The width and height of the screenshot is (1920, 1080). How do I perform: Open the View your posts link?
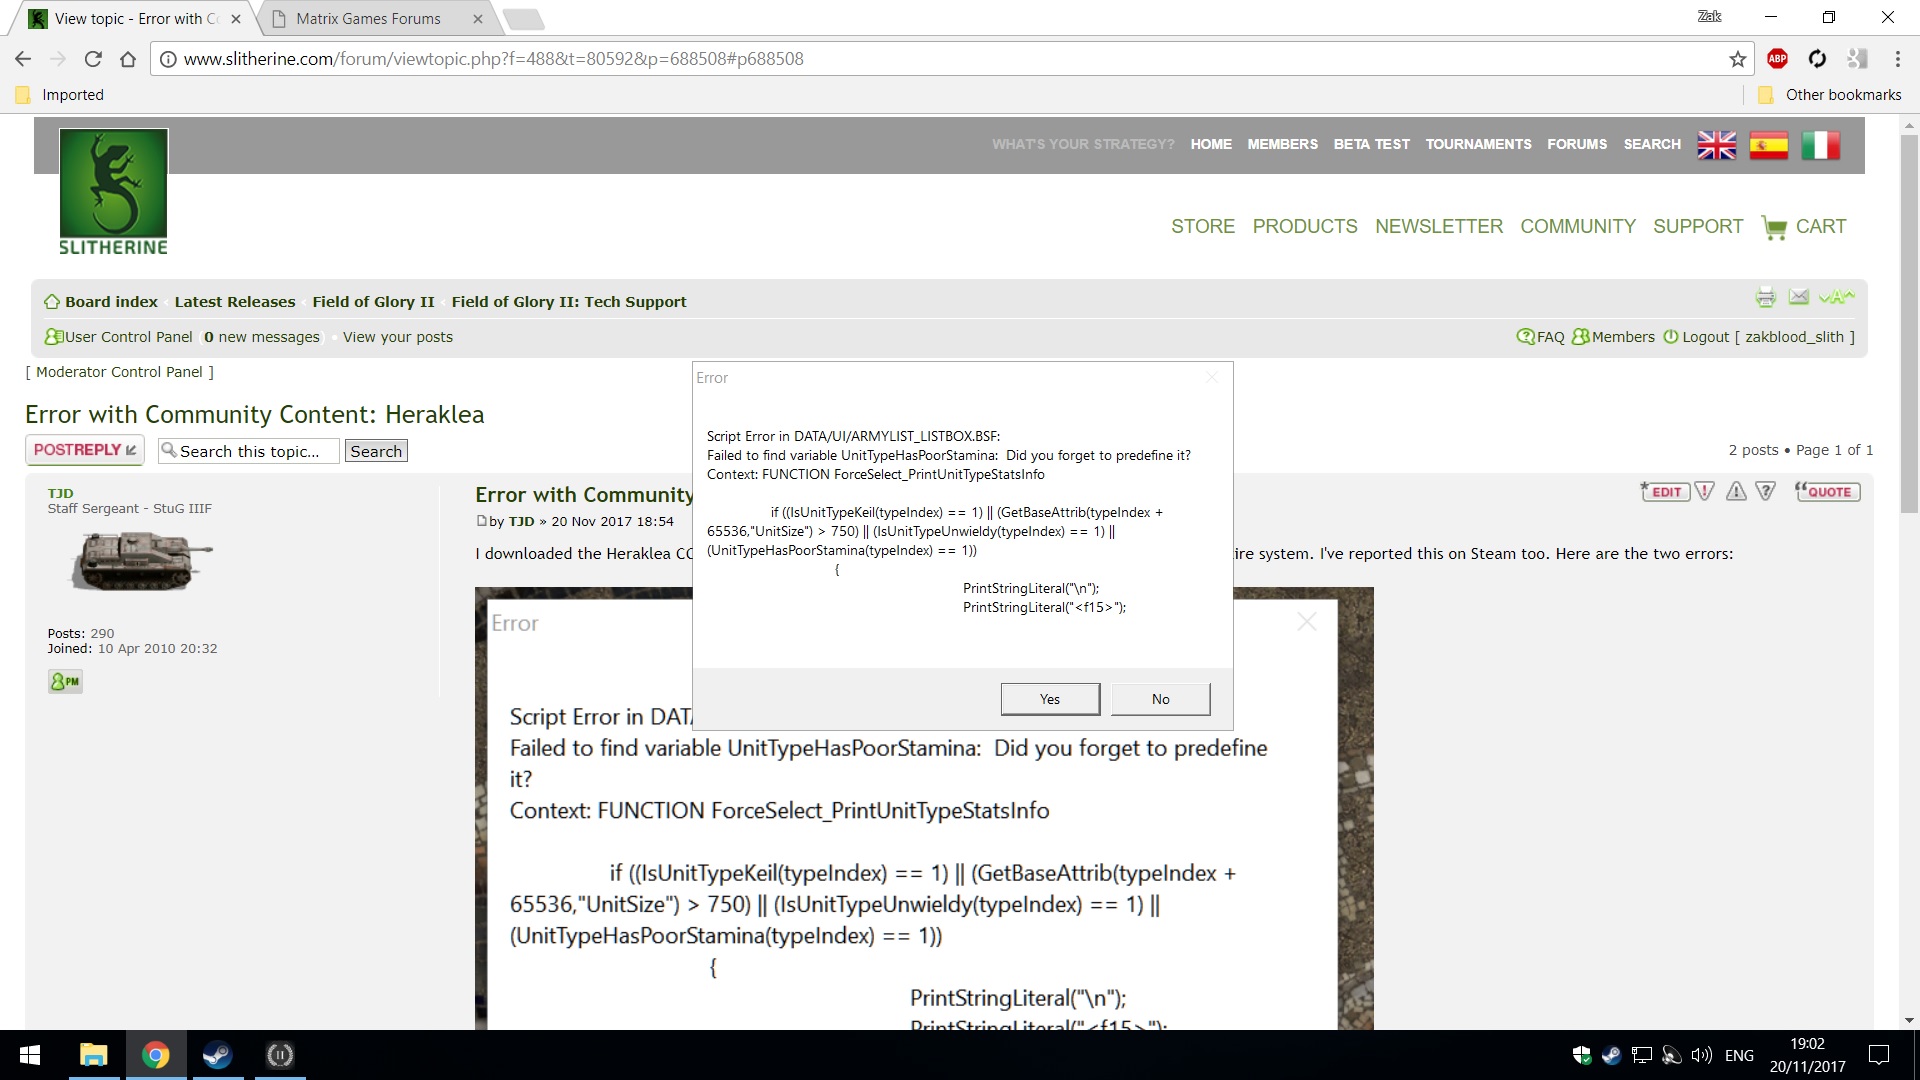(398, 337)
